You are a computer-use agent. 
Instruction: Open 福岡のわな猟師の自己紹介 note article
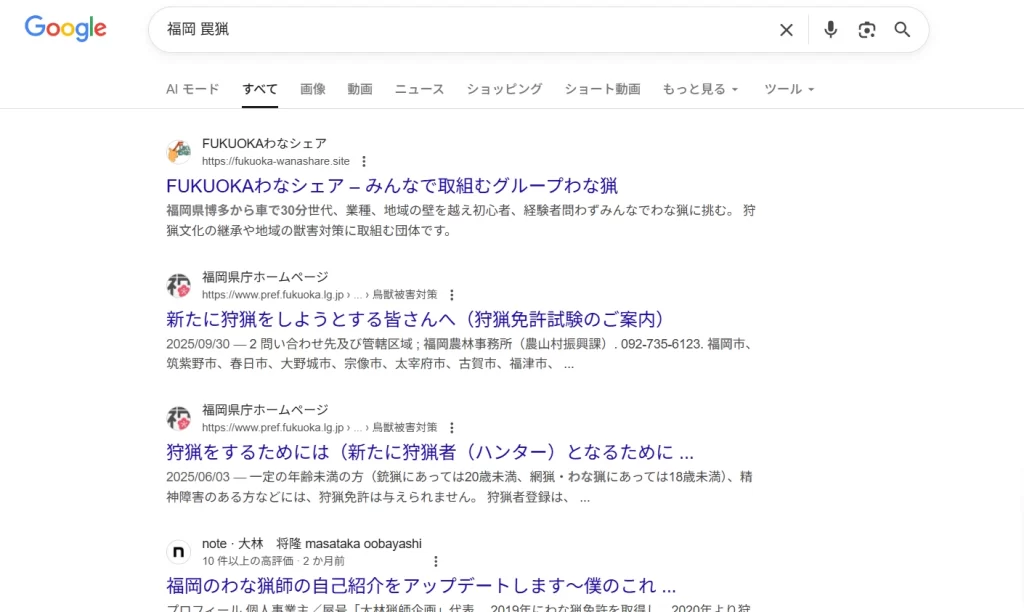click(421, 586)
